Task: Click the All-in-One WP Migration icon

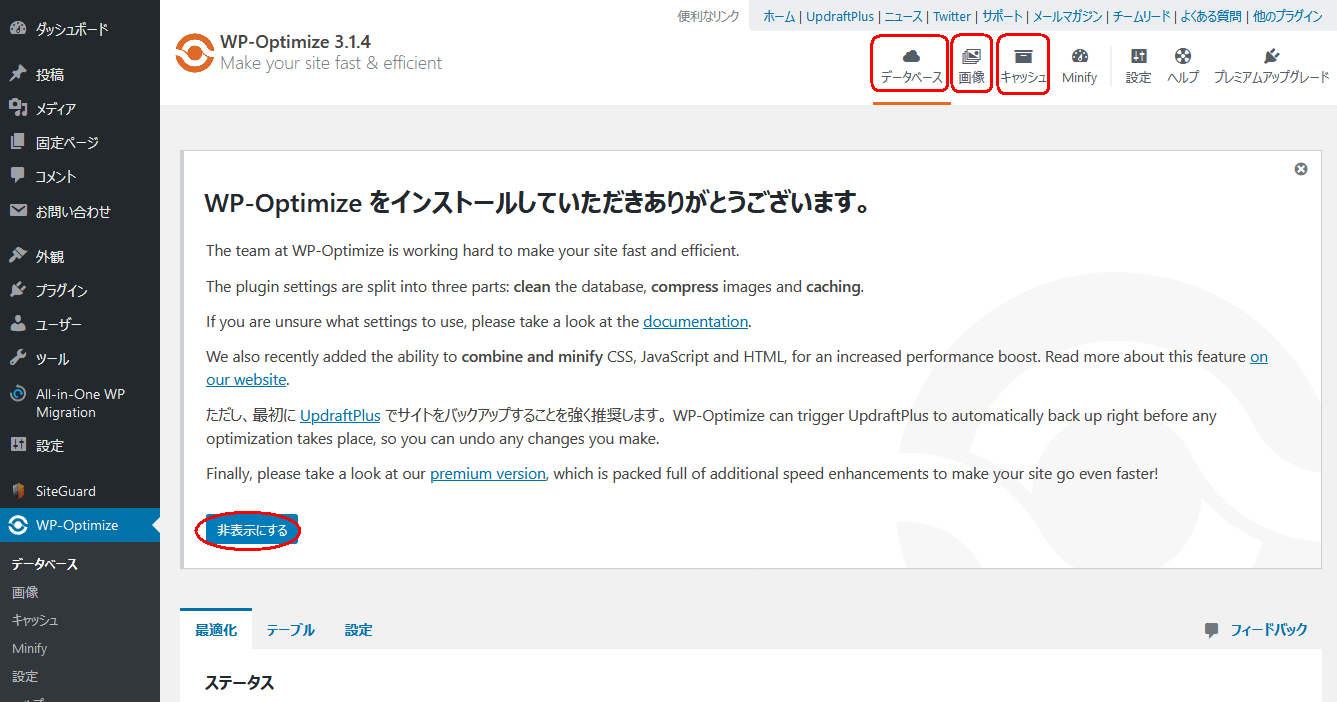Action: pyautogui.click(x=18, y=394)
